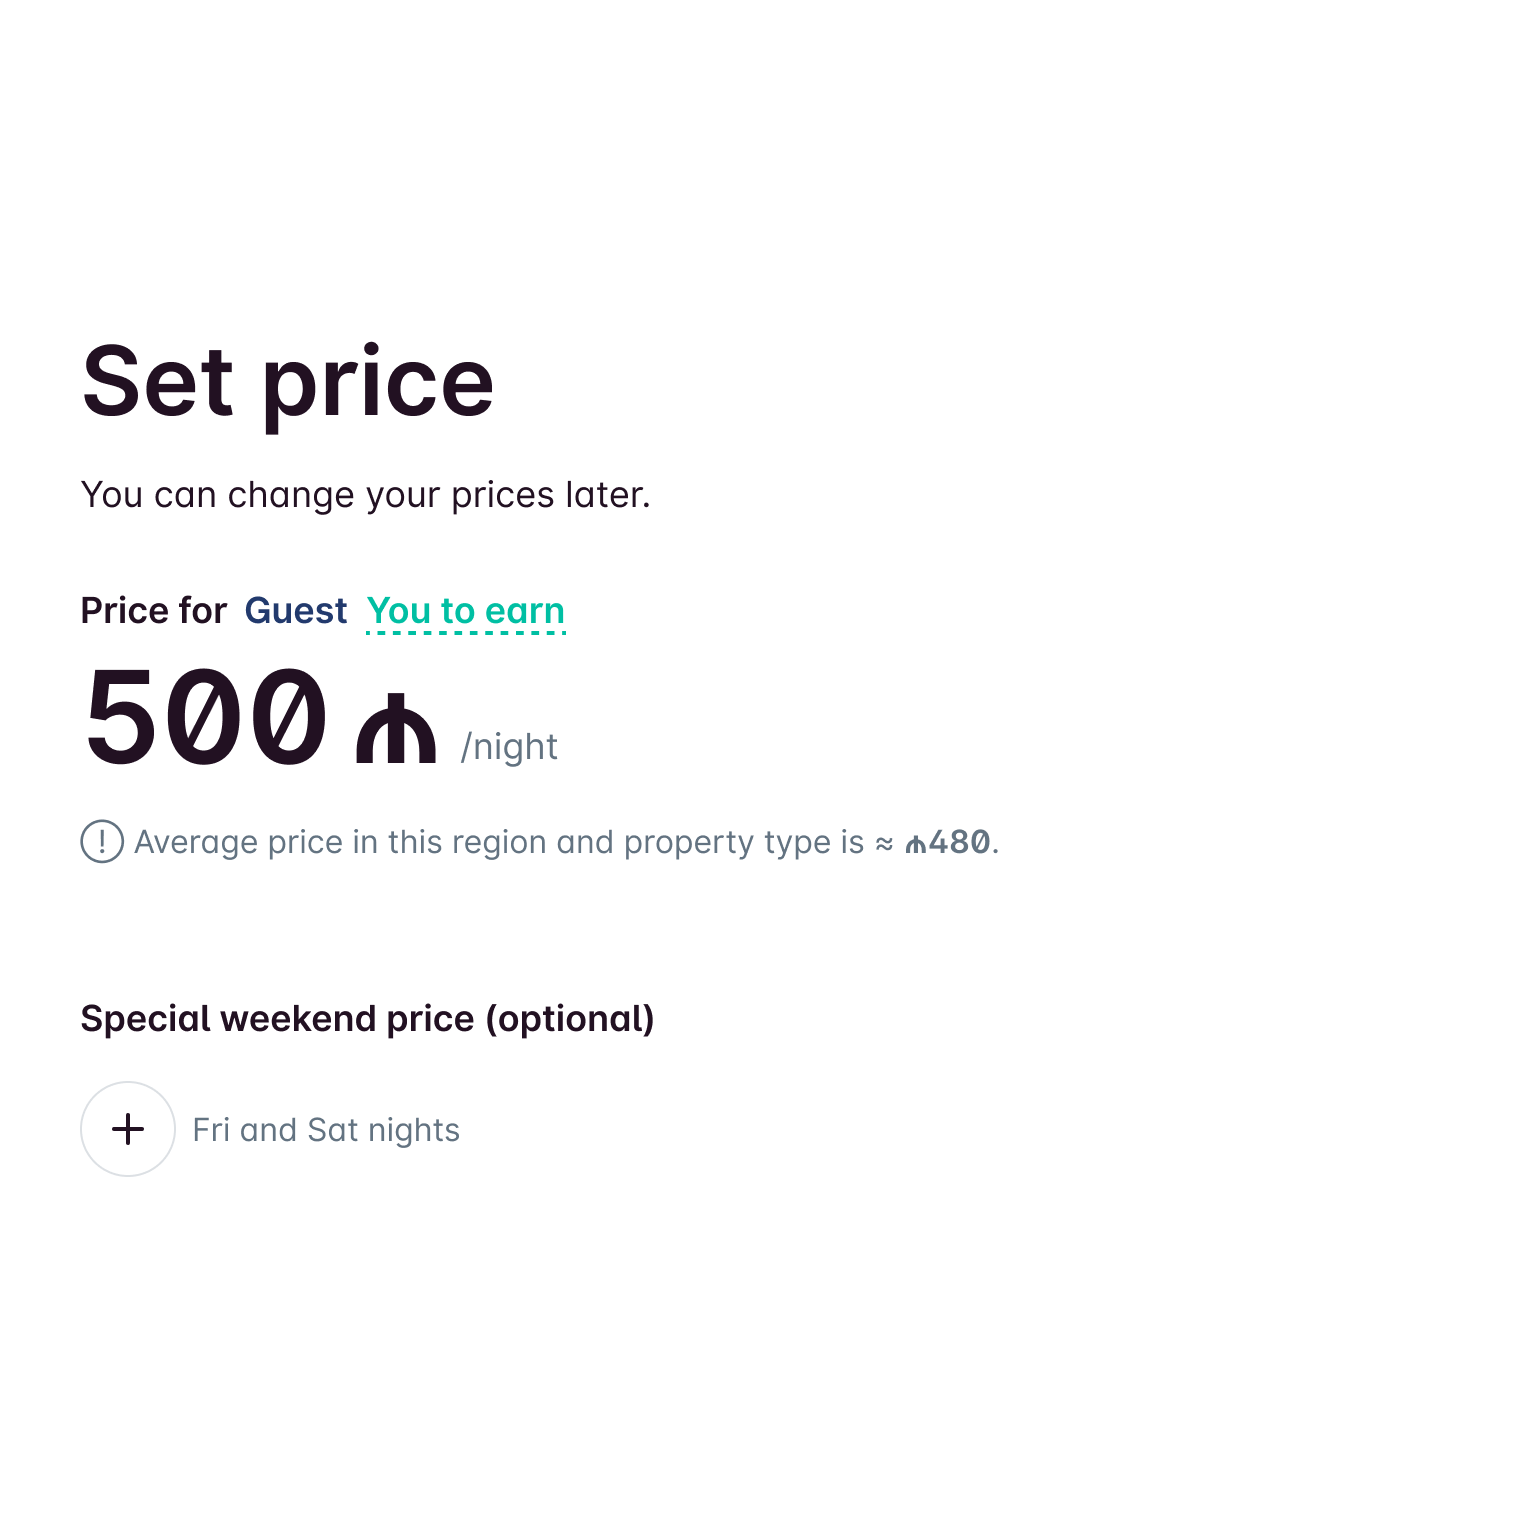Click the 'You can change your prices later' text
This screenshot has height=1522, width=1522.
click(365, 495)
